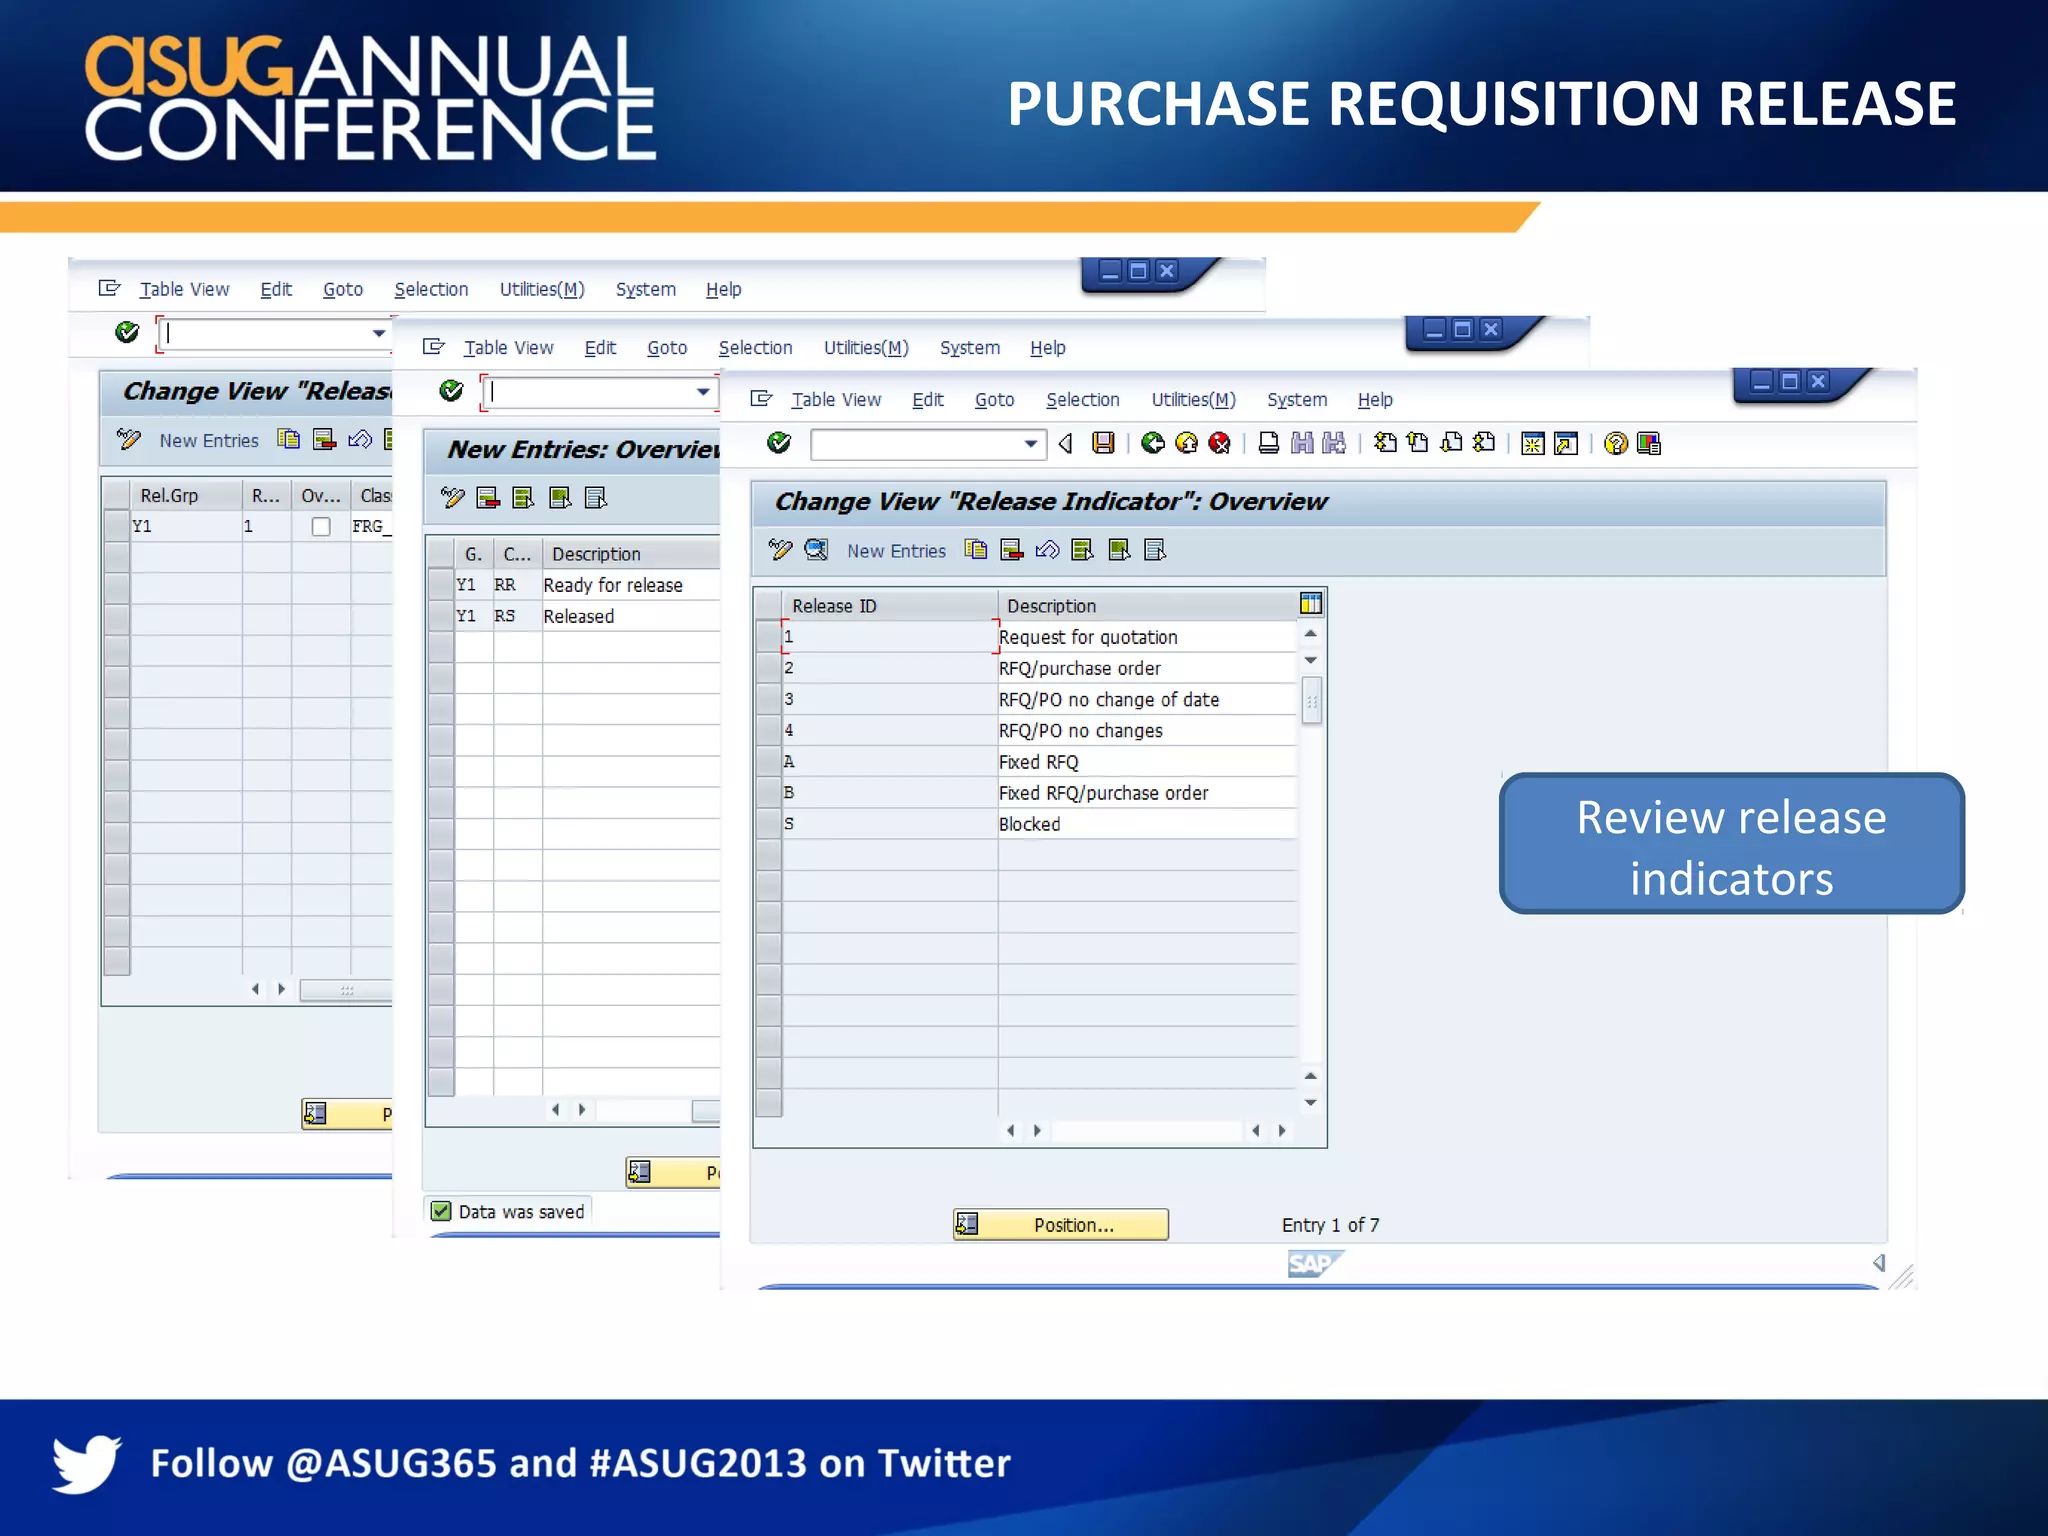Open Utilities(M) menu in Release Indicator window

point(1194,400)
